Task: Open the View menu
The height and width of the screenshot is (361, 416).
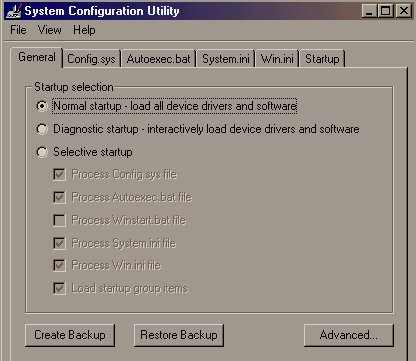Action: (x=50, y=30)
